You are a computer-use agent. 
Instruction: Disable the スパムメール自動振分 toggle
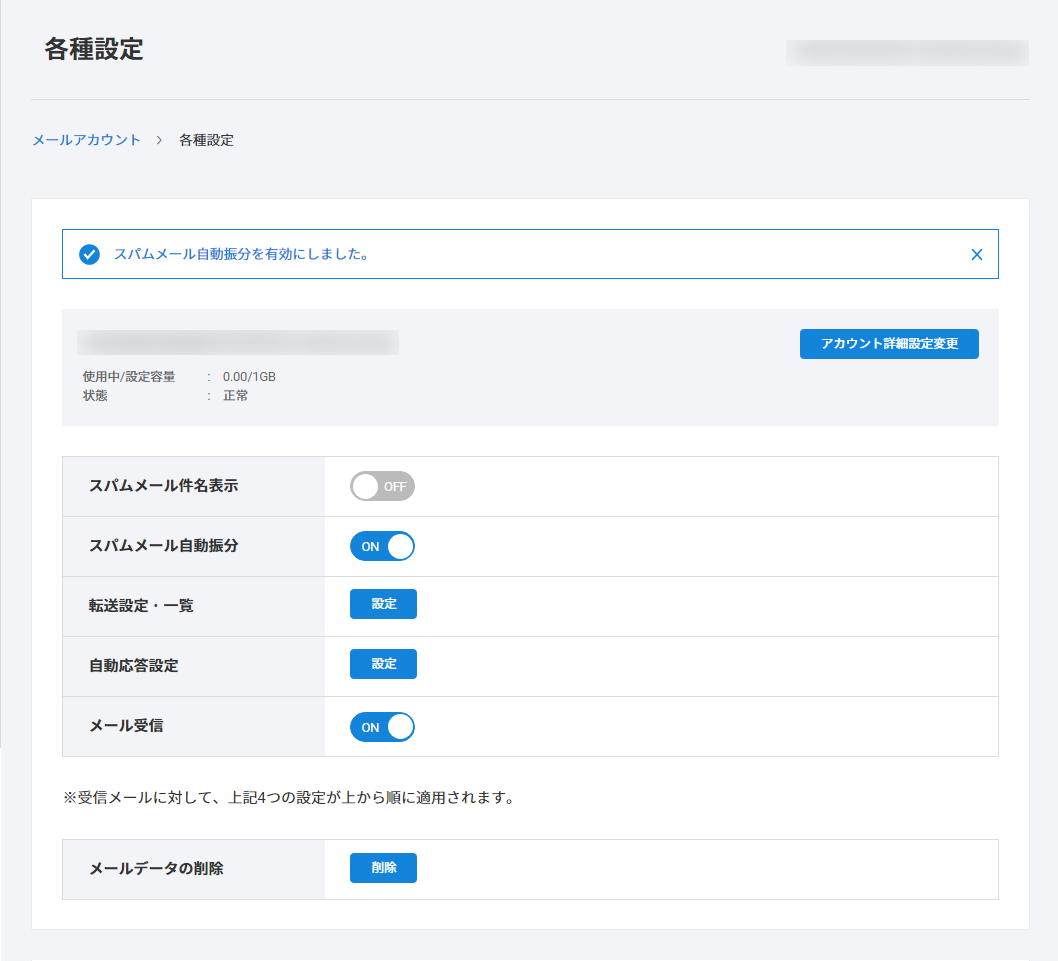coord(382,547)
